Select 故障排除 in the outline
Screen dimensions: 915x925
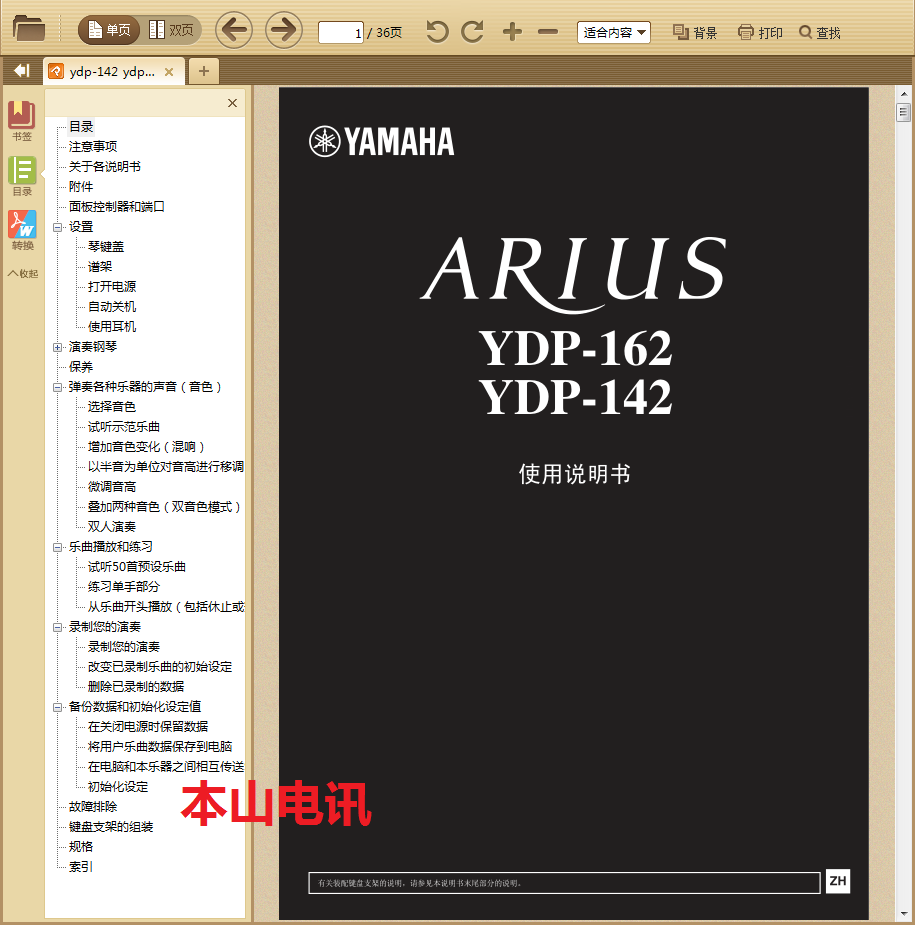tap(93, 806)
